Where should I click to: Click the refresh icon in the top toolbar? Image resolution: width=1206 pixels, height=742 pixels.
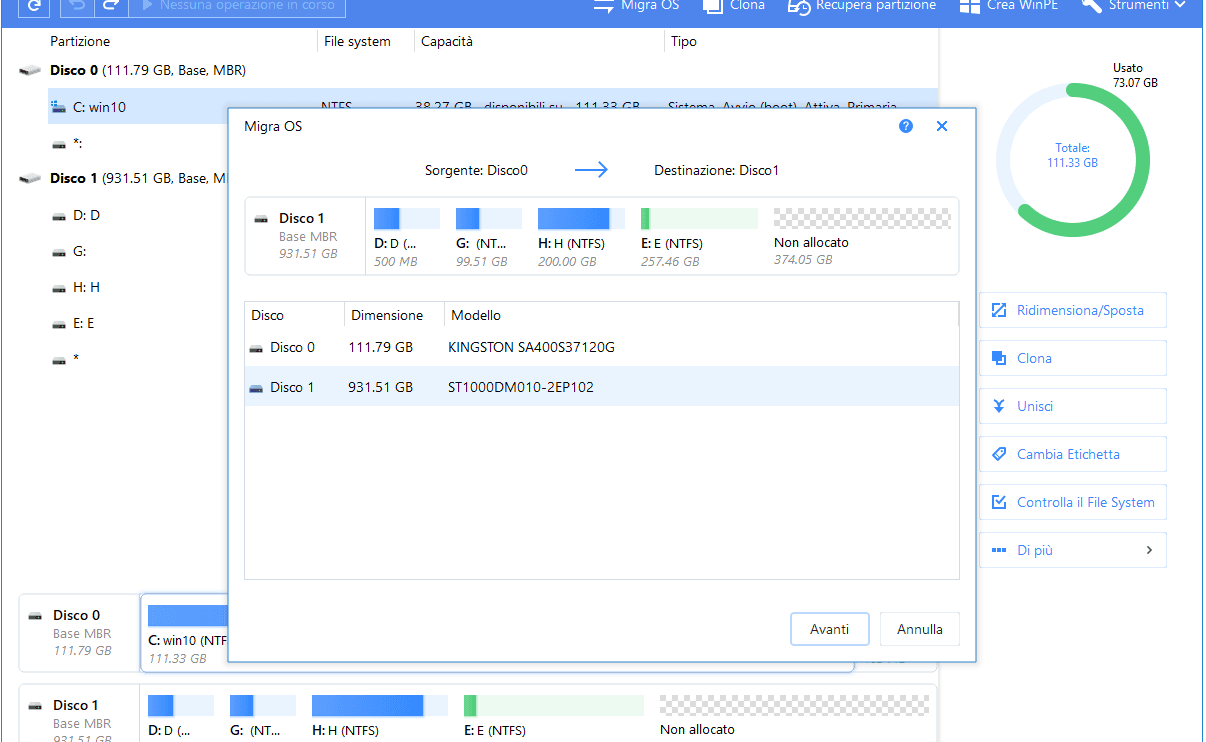34,6
